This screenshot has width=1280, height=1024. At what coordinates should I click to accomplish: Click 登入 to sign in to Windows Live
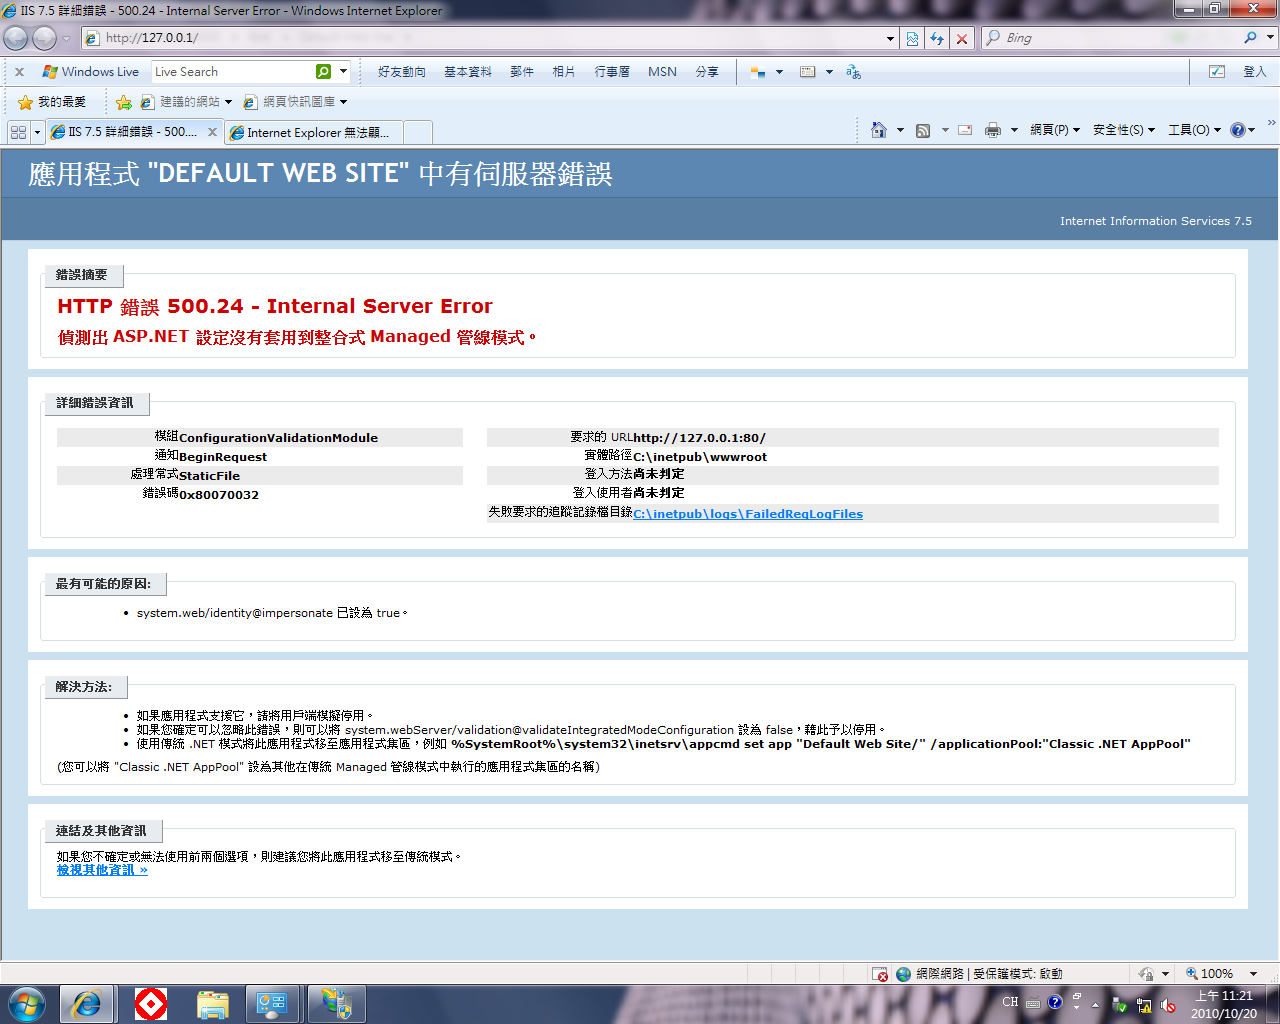click(x=1255, y=72)
